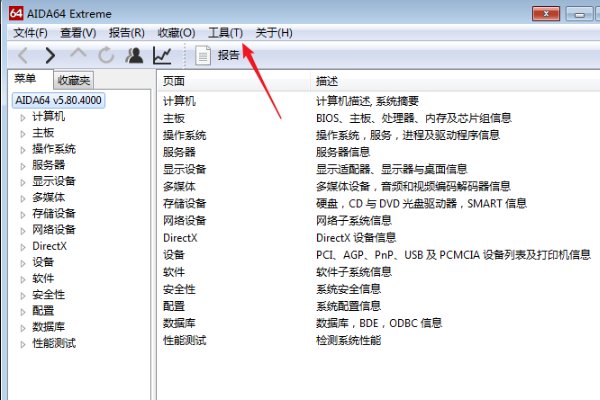Click the 网络子系统信息 description text
The image size is (600, 400).
point(354,220)
